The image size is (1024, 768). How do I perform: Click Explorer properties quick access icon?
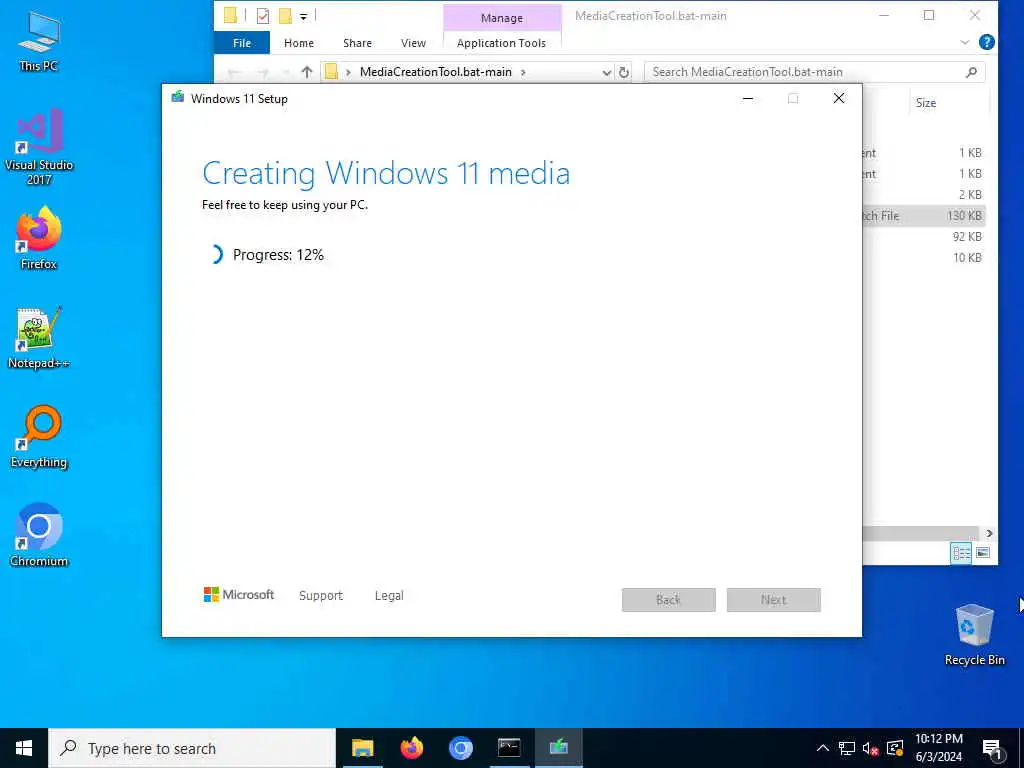coord(263,16)
